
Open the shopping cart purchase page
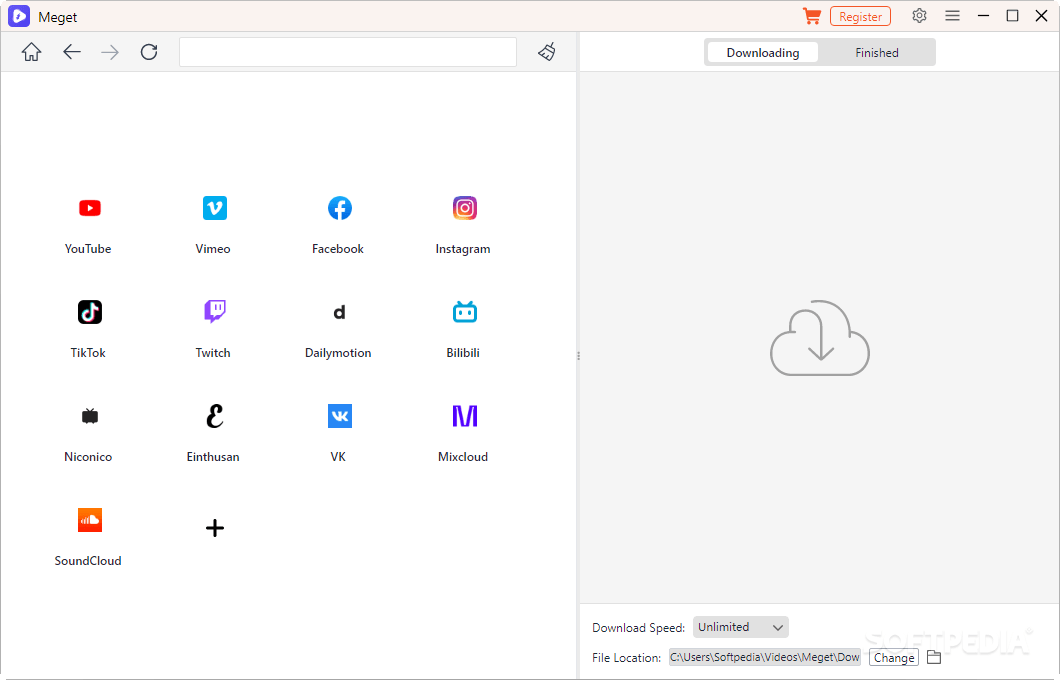coord(812,16)
